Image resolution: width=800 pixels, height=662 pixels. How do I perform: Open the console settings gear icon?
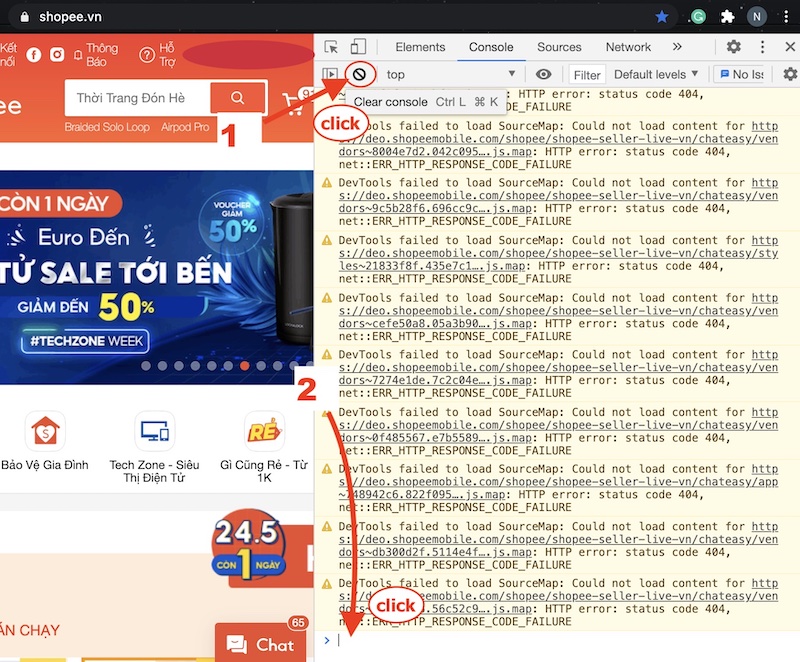coord(790,74)
